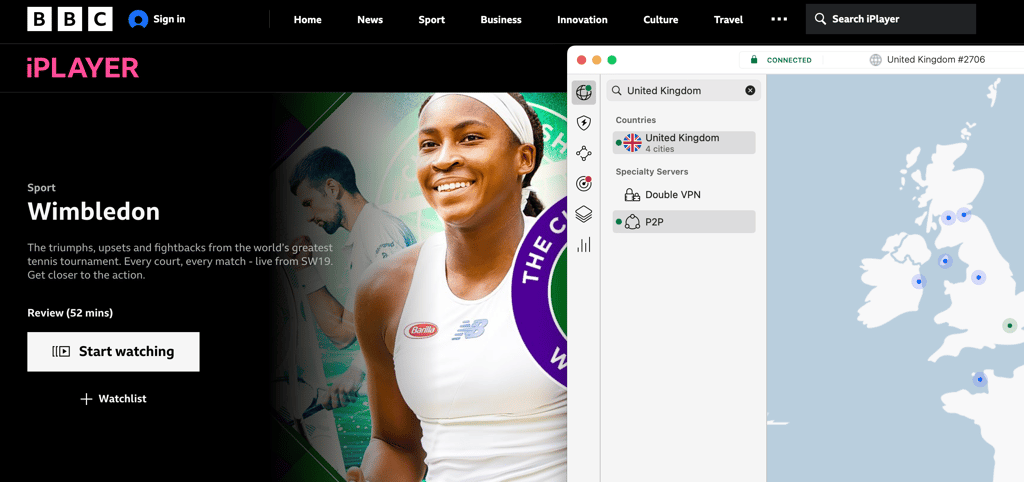The image size is (1024, 482).
Task: Open the VPN globe servers tab
Action: click(x=584, y=93)
